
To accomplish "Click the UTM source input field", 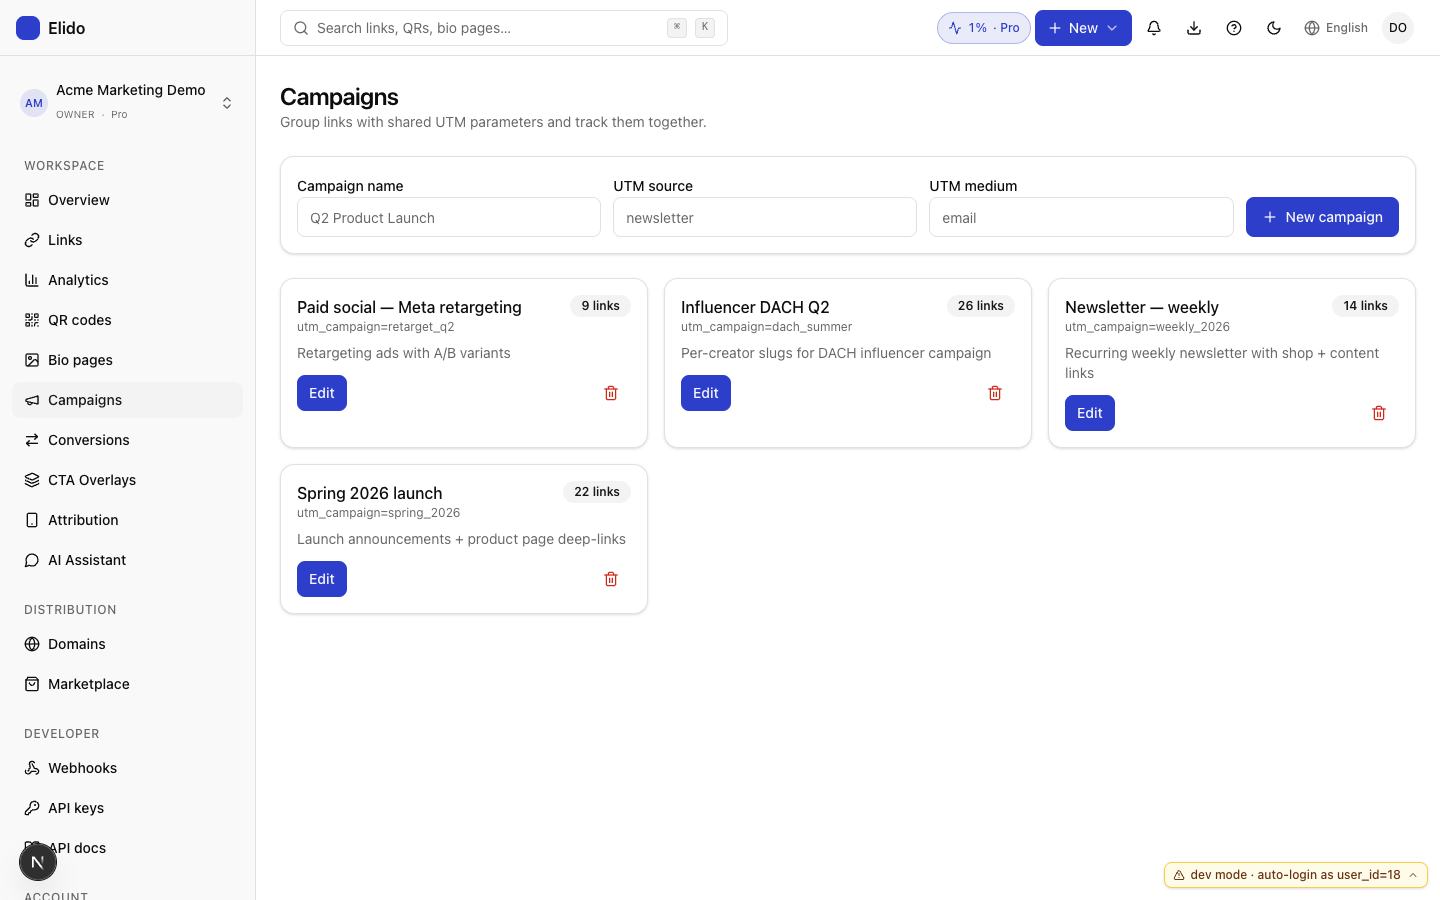I will (x=765, y=217).
